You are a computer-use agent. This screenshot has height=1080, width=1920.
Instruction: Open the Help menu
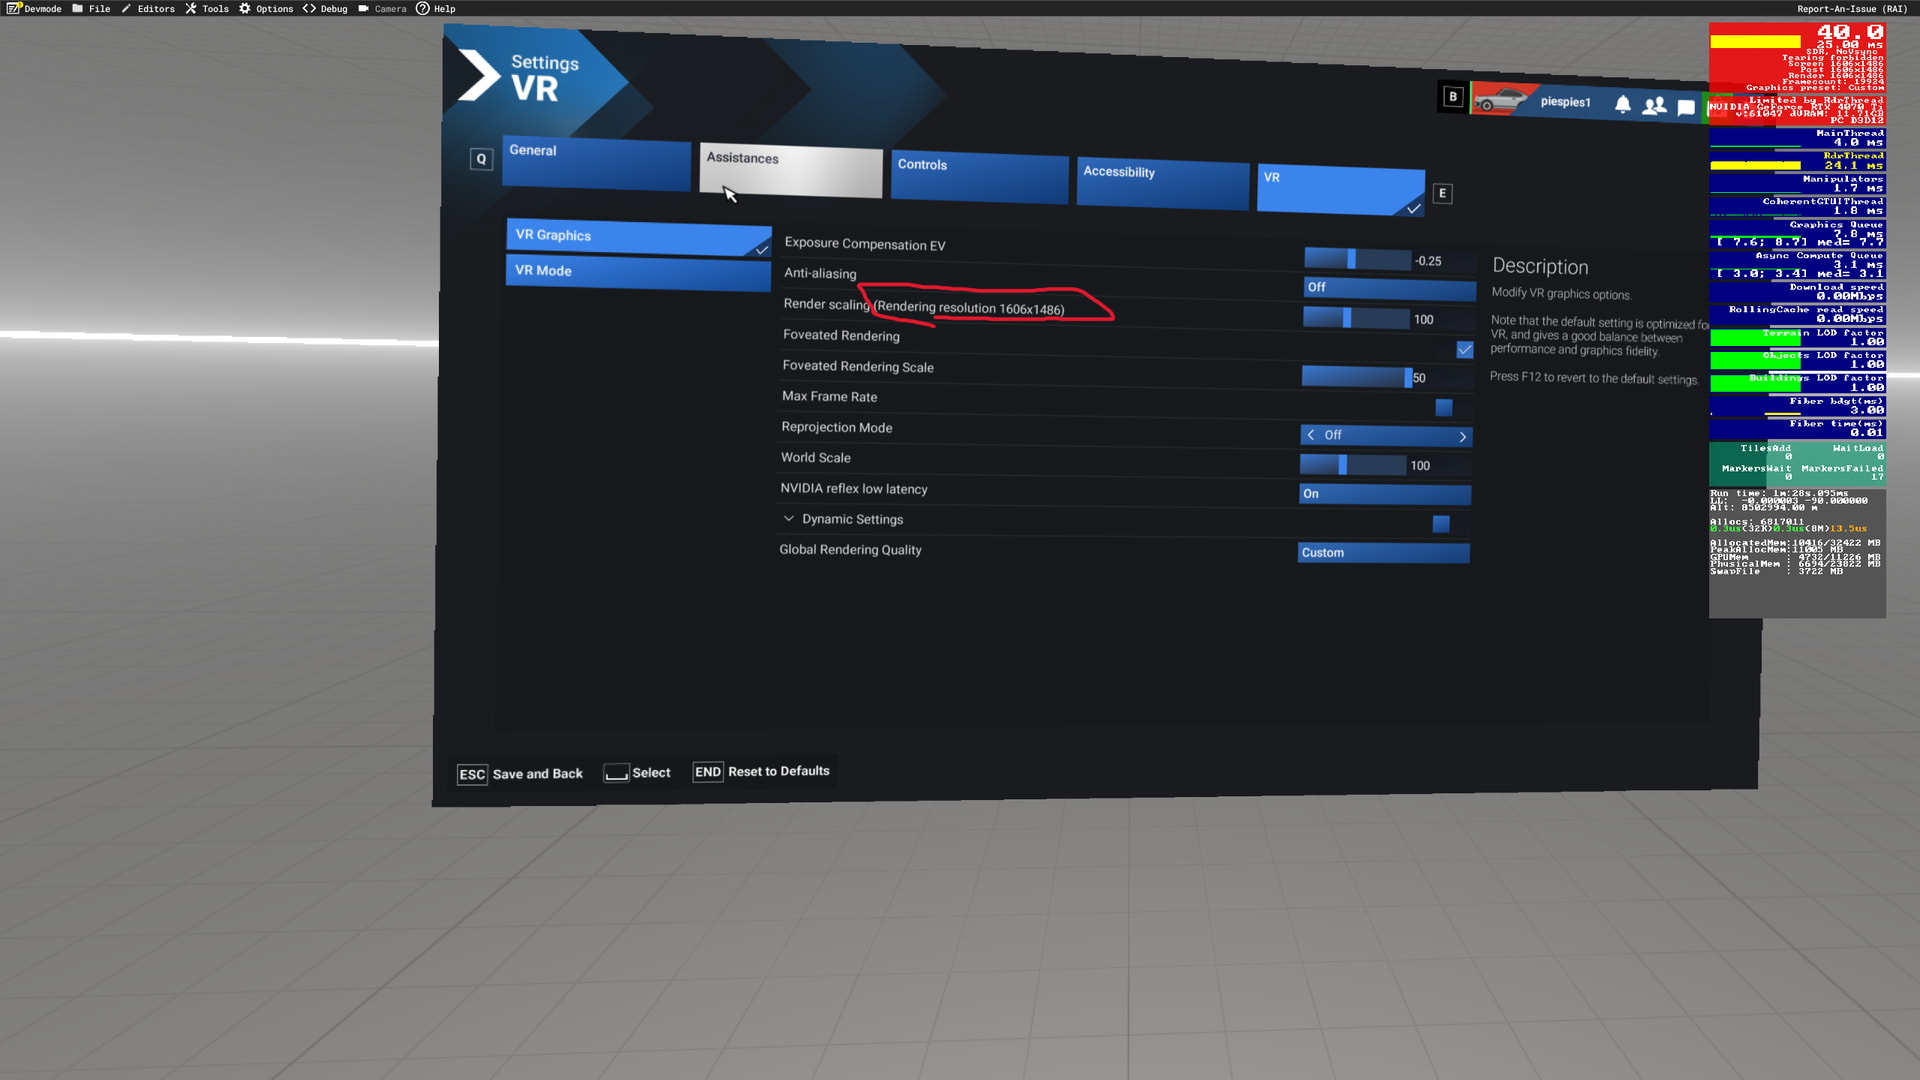(436, 8)
